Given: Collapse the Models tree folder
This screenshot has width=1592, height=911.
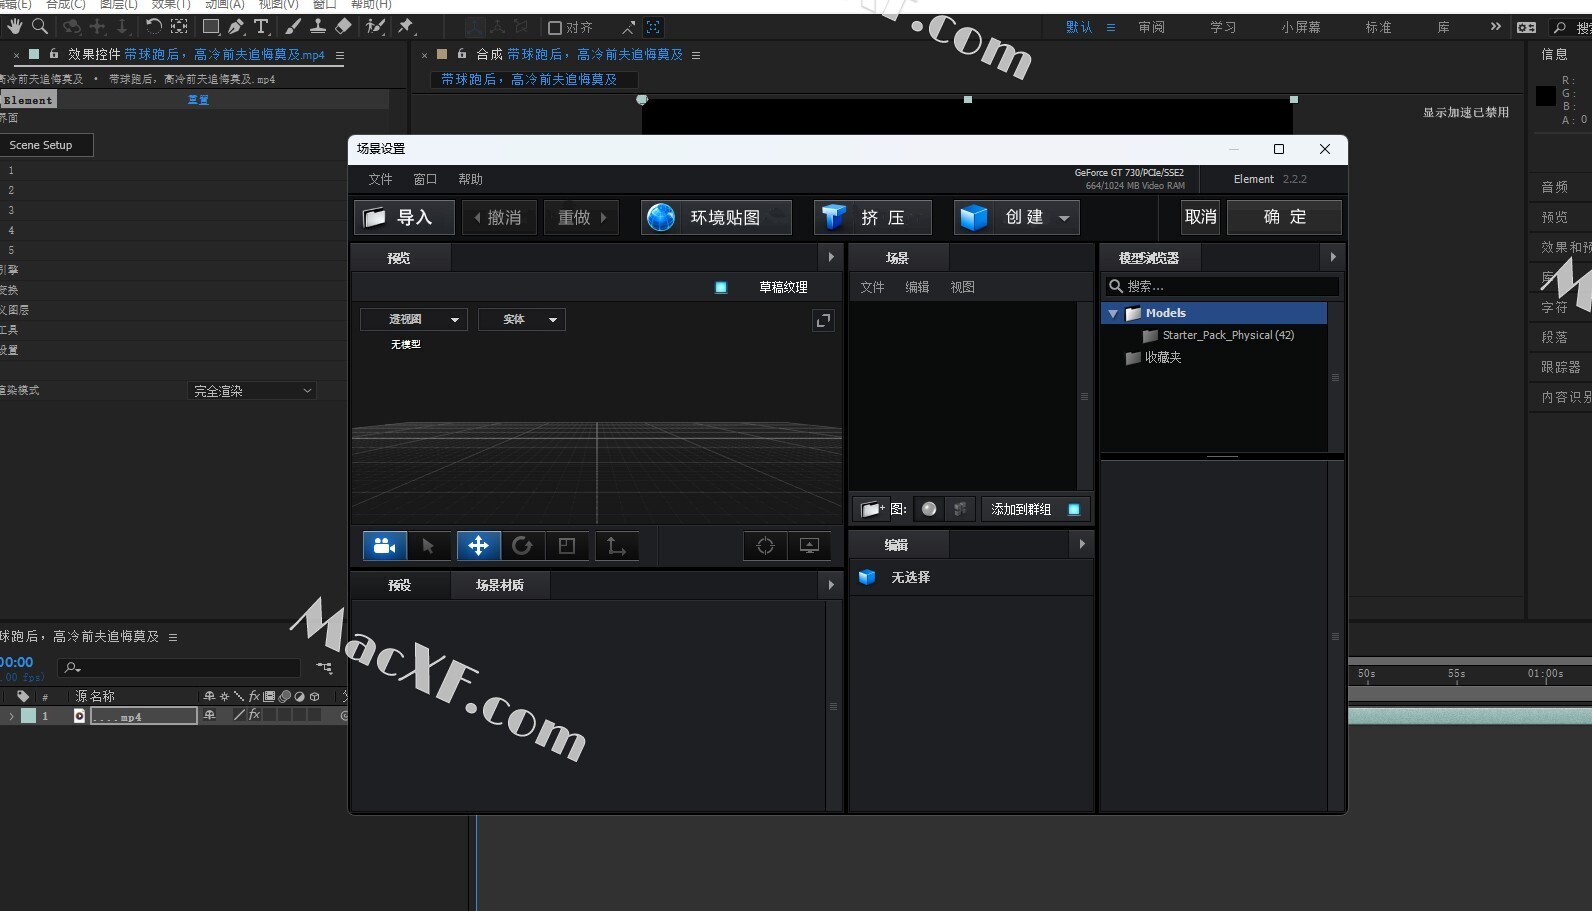Looking at the screenshot, I should (1112, 313).
